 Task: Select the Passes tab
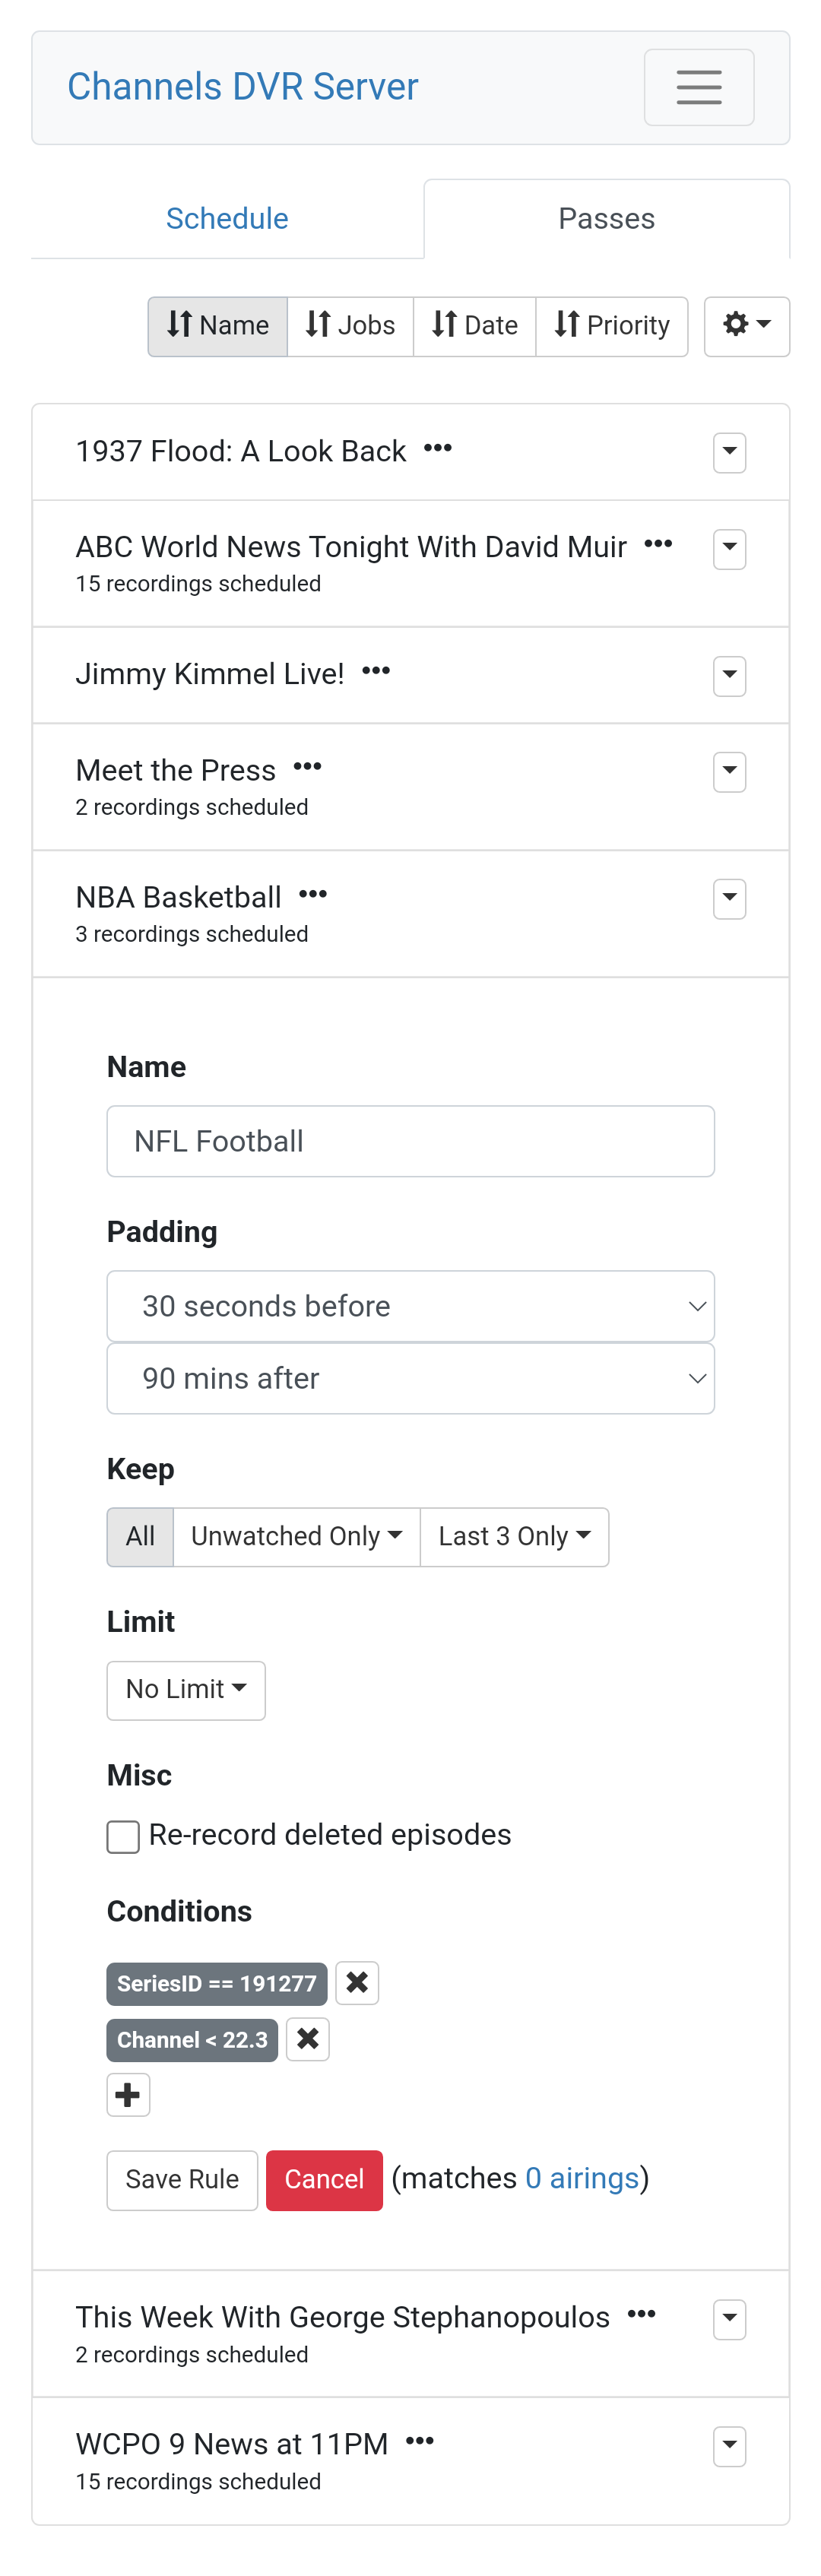click(x=606, y=219)
